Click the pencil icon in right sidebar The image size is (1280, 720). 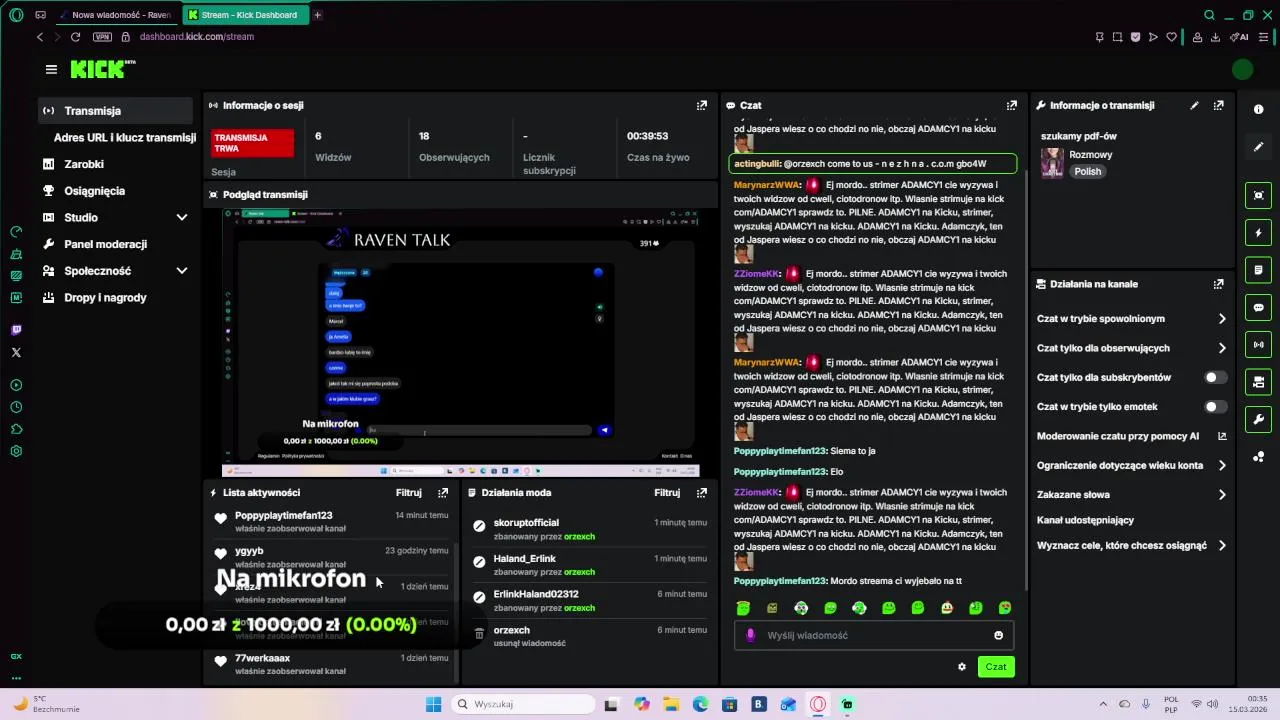pyautogui.click(x=1258, y=146)
